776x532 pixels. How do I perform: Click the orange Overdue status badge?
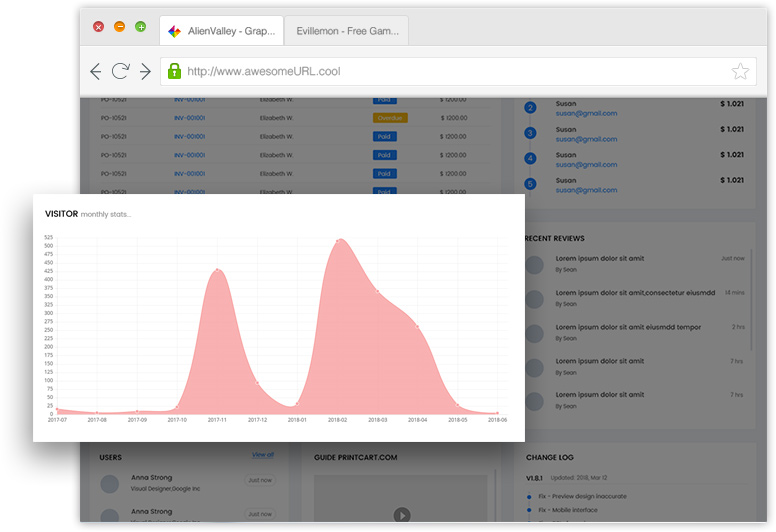click(x=389, y=118)
